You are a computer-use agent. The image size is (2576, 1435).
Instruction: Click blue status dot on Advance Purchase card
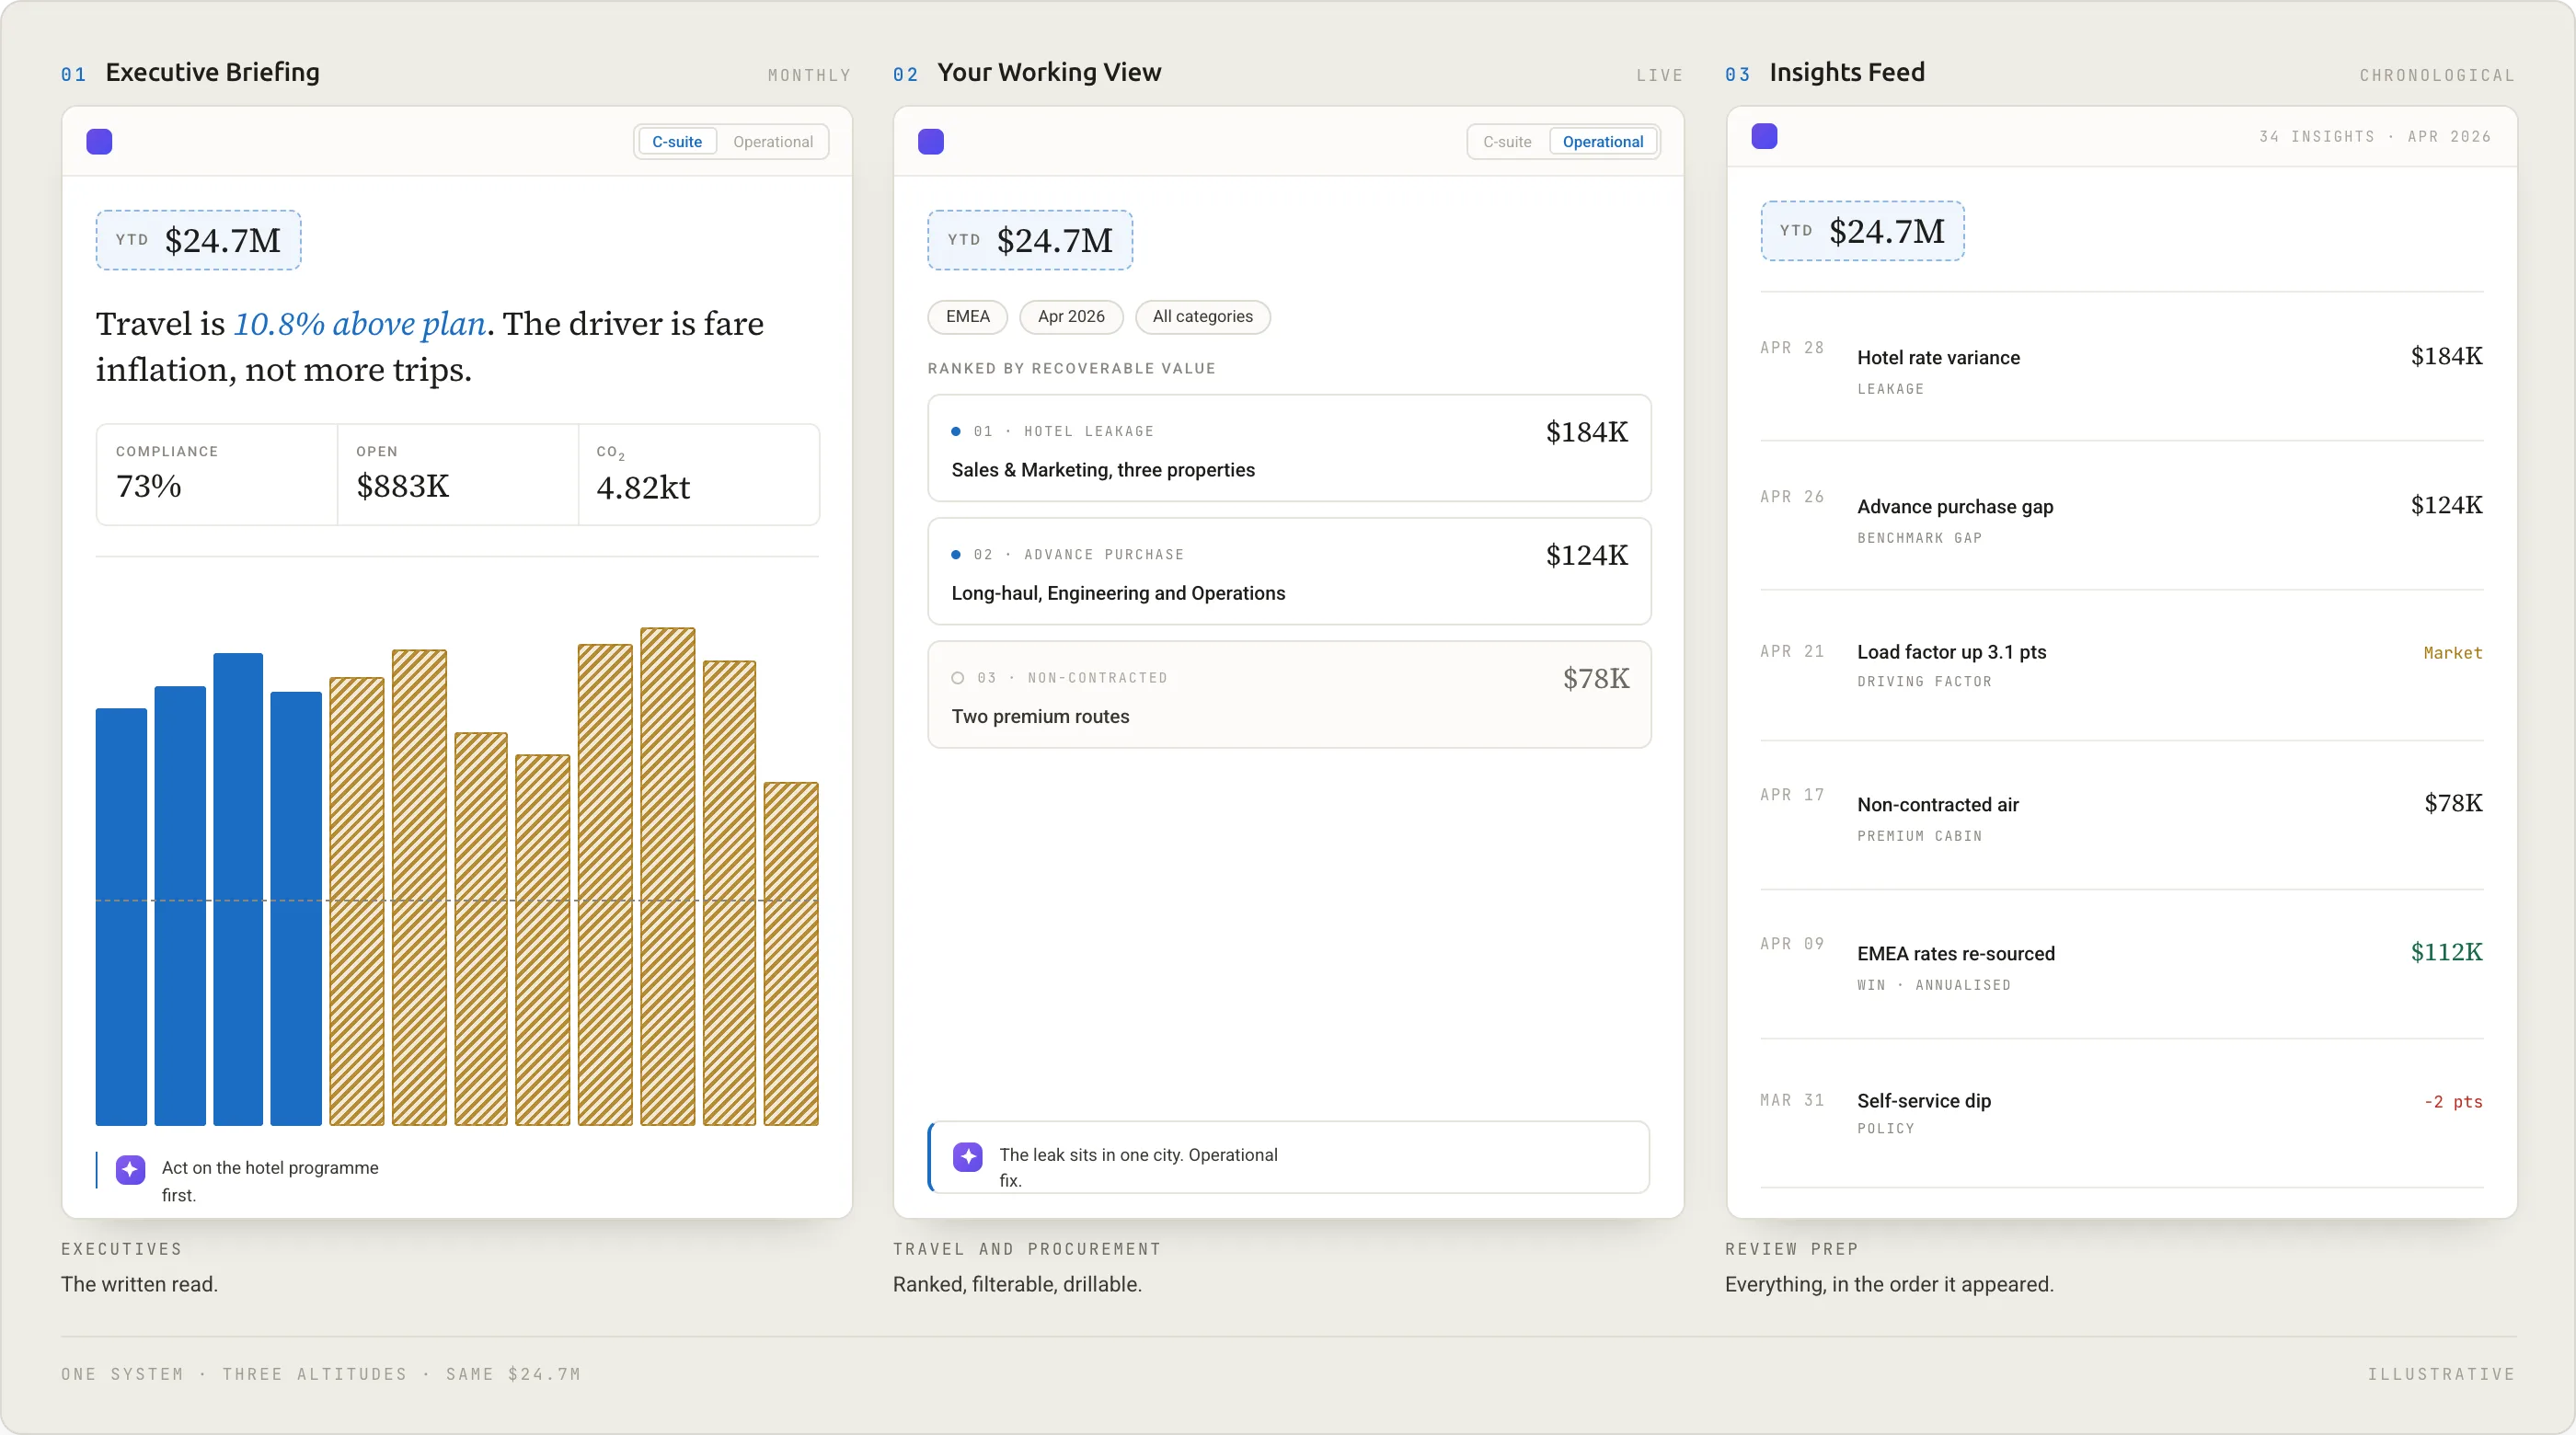tap(956, 555)
